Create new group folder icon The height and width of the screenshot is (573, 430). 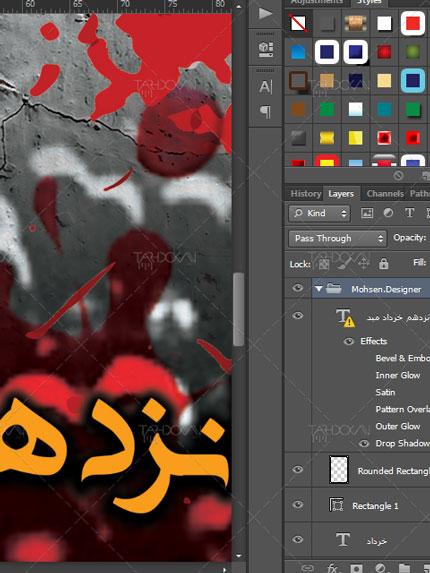[x=404, y=568]
